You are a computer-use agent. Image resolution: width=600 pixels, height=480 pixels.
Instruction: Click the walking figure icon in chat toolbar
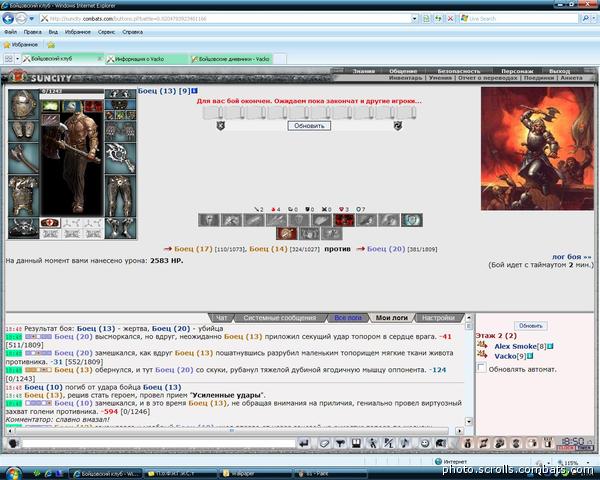(372, 443)
